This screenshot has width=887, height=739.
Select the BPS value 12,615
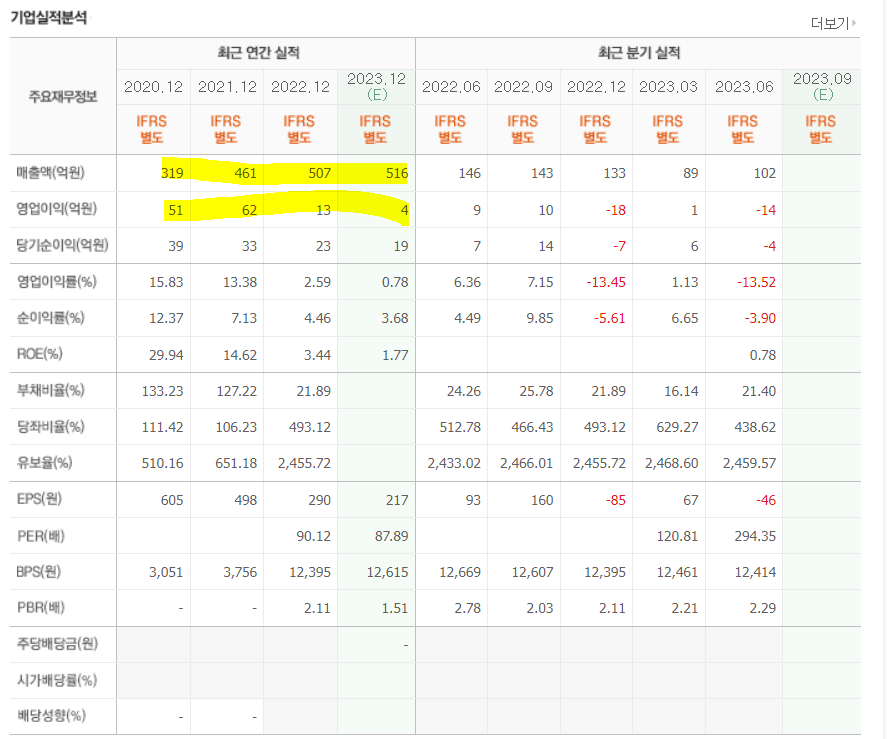point(387,573)
